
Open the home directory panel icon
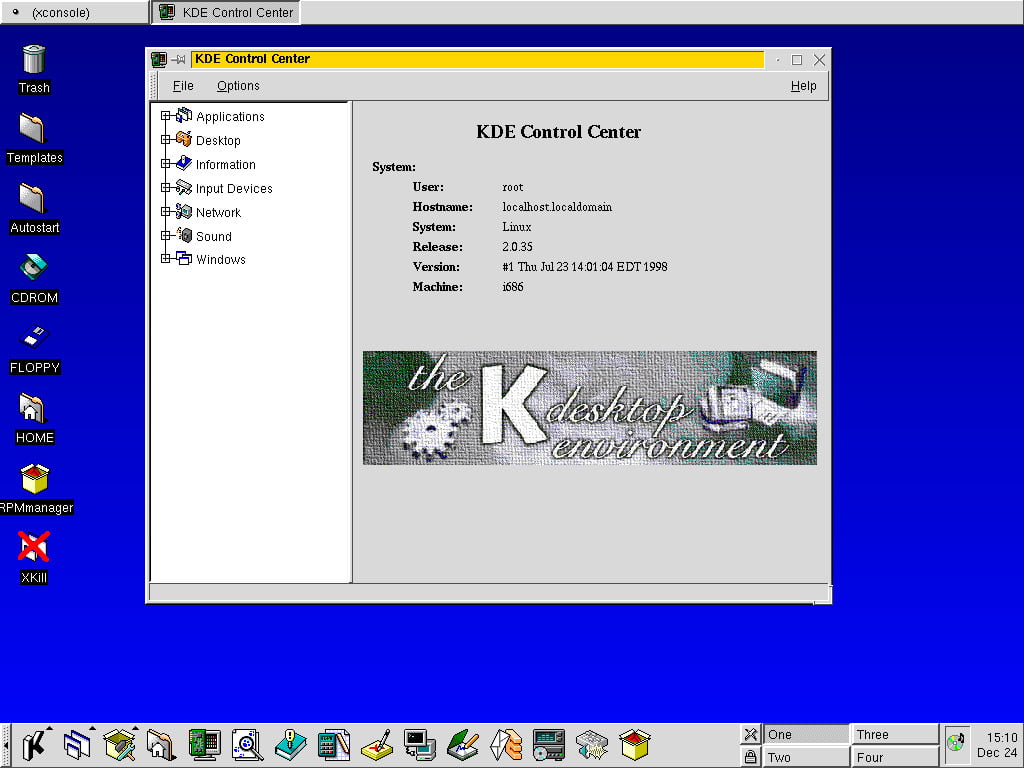[x=161, y=745]
